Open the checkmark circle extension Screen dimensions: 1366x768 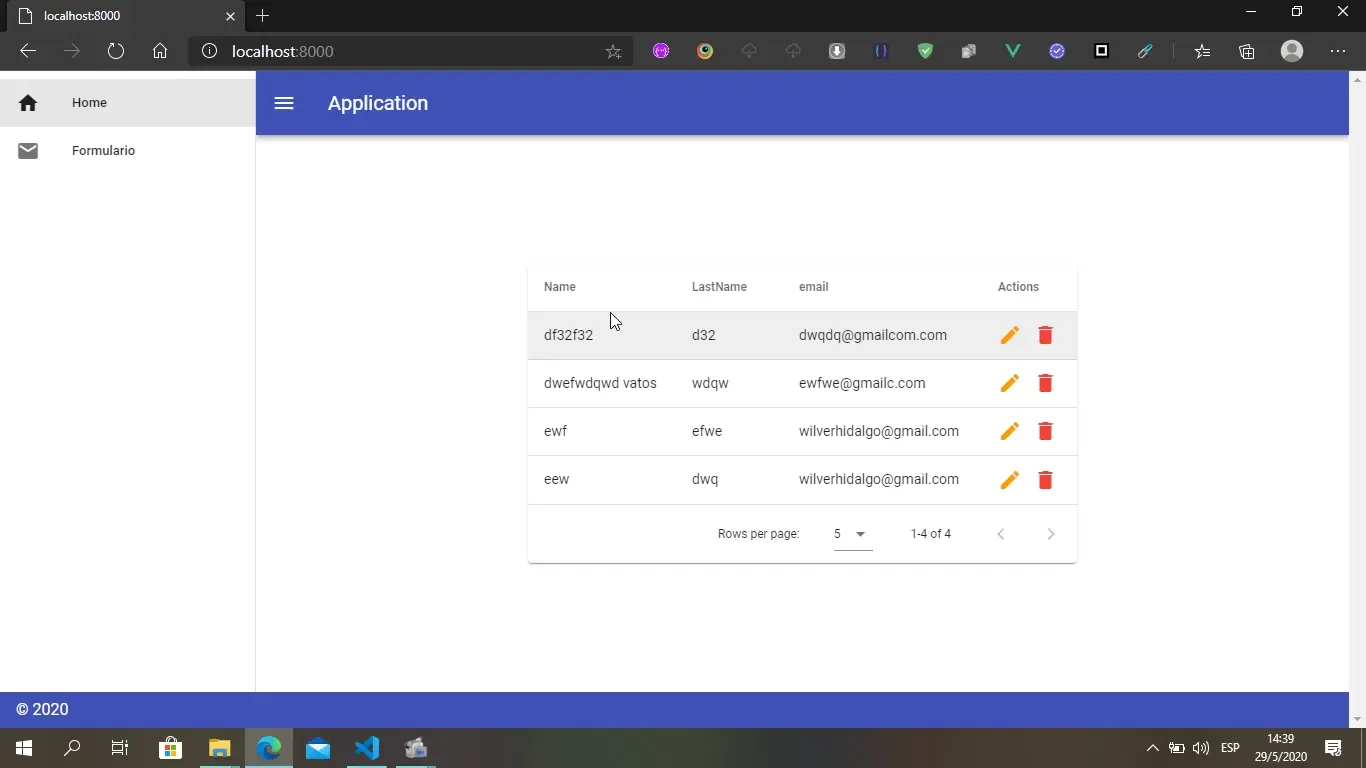click(x=1057, y=51)
